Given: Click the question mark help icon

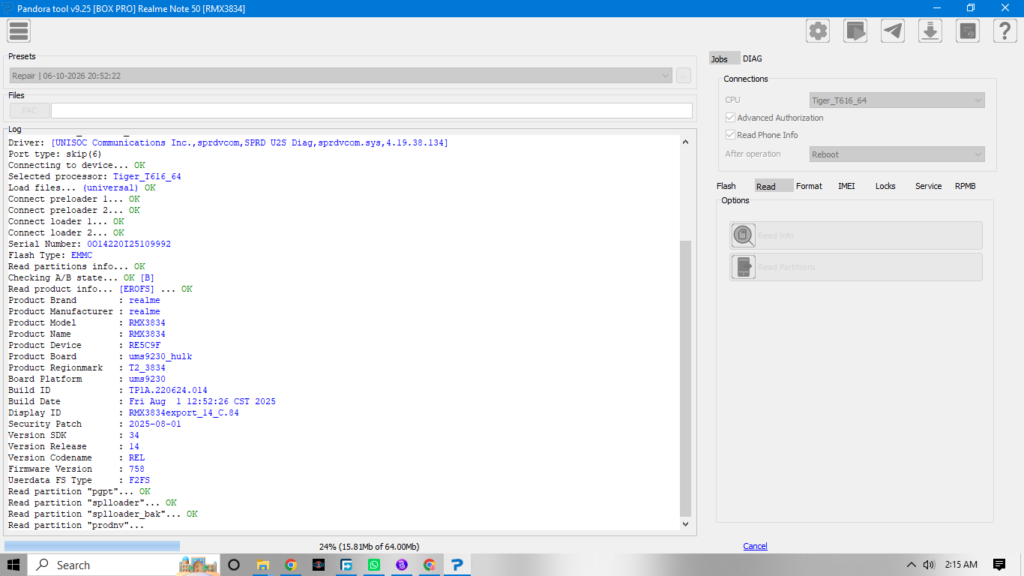Looking at the screenshot, I should (x=1004, y=31).
